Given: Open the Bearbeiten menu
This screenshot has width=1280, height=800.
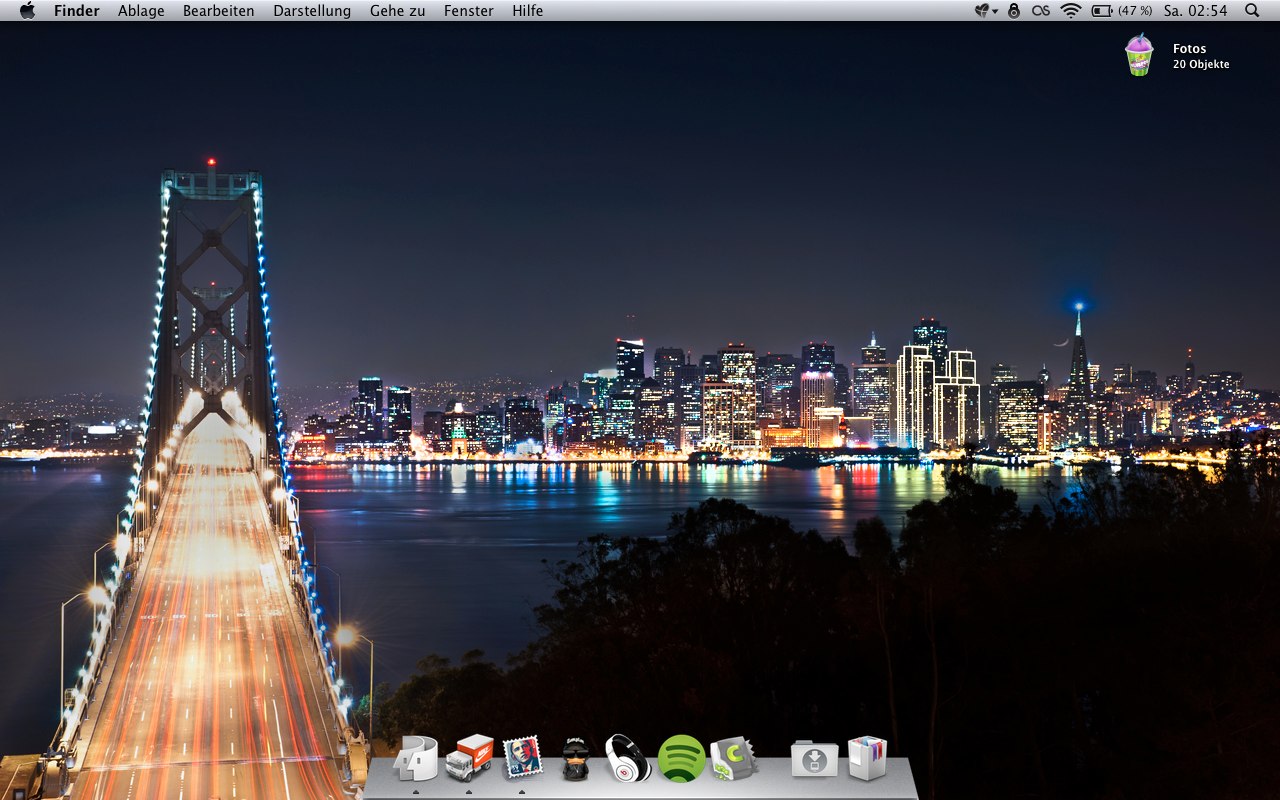Looking at the screenshot, I should [218, 11].
